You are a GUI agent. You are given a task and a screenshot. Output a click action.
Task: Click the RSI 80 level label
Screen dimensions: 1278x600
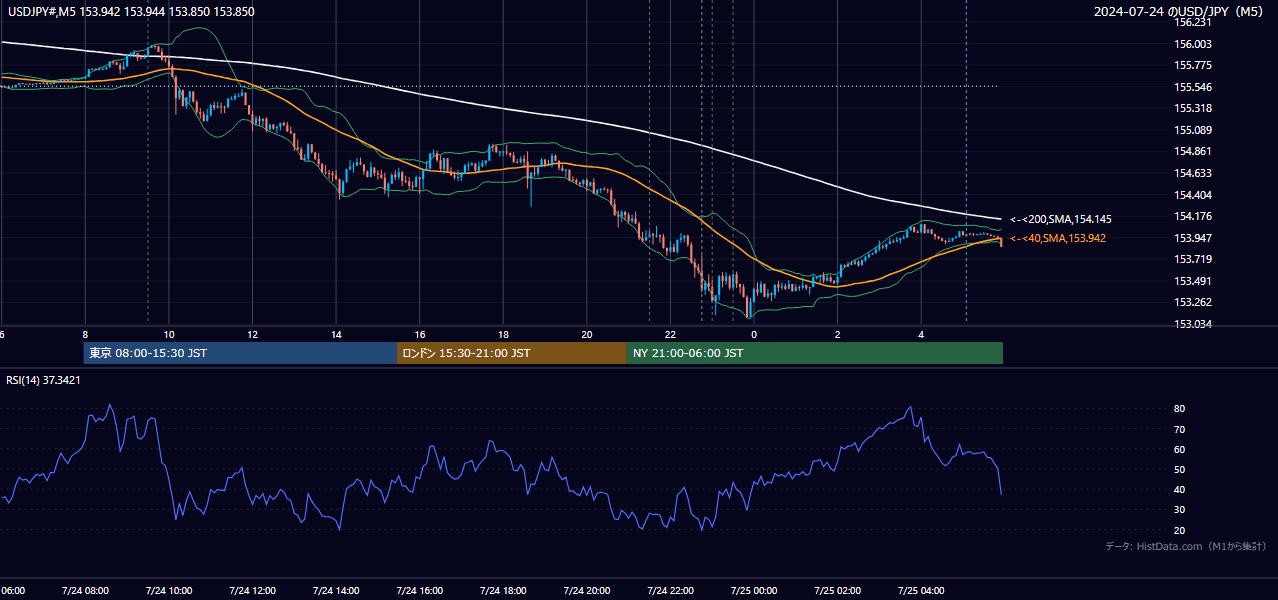[x=1180, y=409]
